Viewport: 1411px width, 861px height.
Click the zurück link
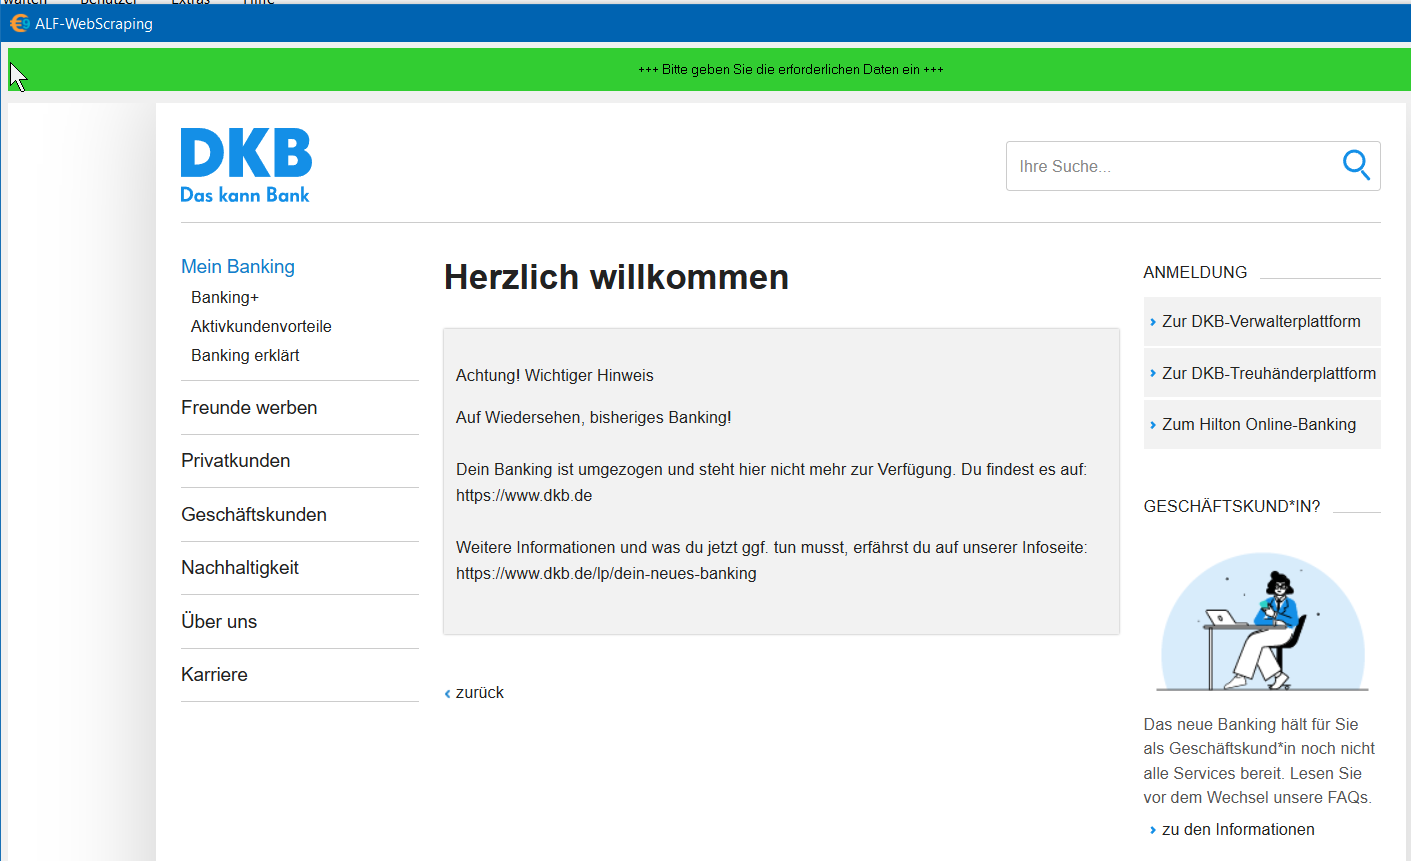(475, 692)
